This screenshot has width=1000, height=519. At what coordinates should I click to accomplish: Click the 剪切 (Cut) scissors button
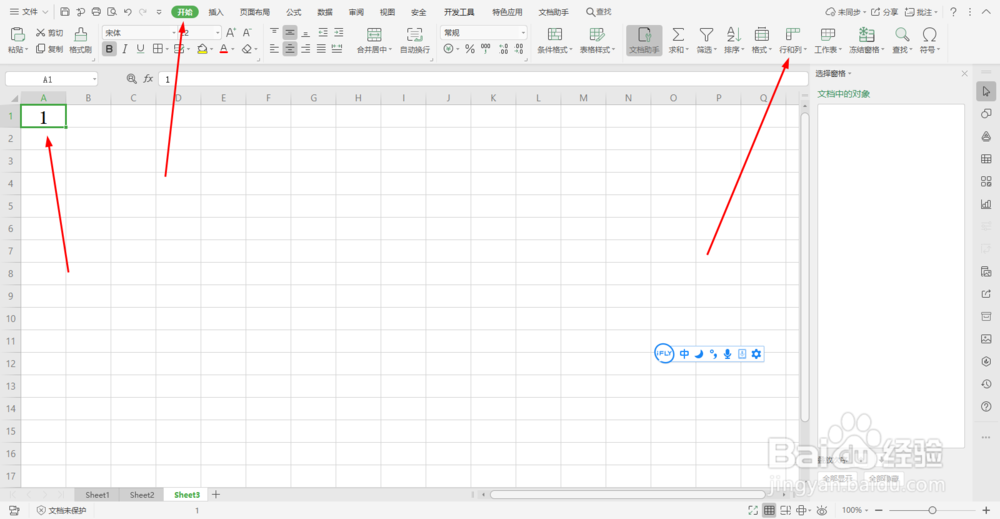(49, 33)
